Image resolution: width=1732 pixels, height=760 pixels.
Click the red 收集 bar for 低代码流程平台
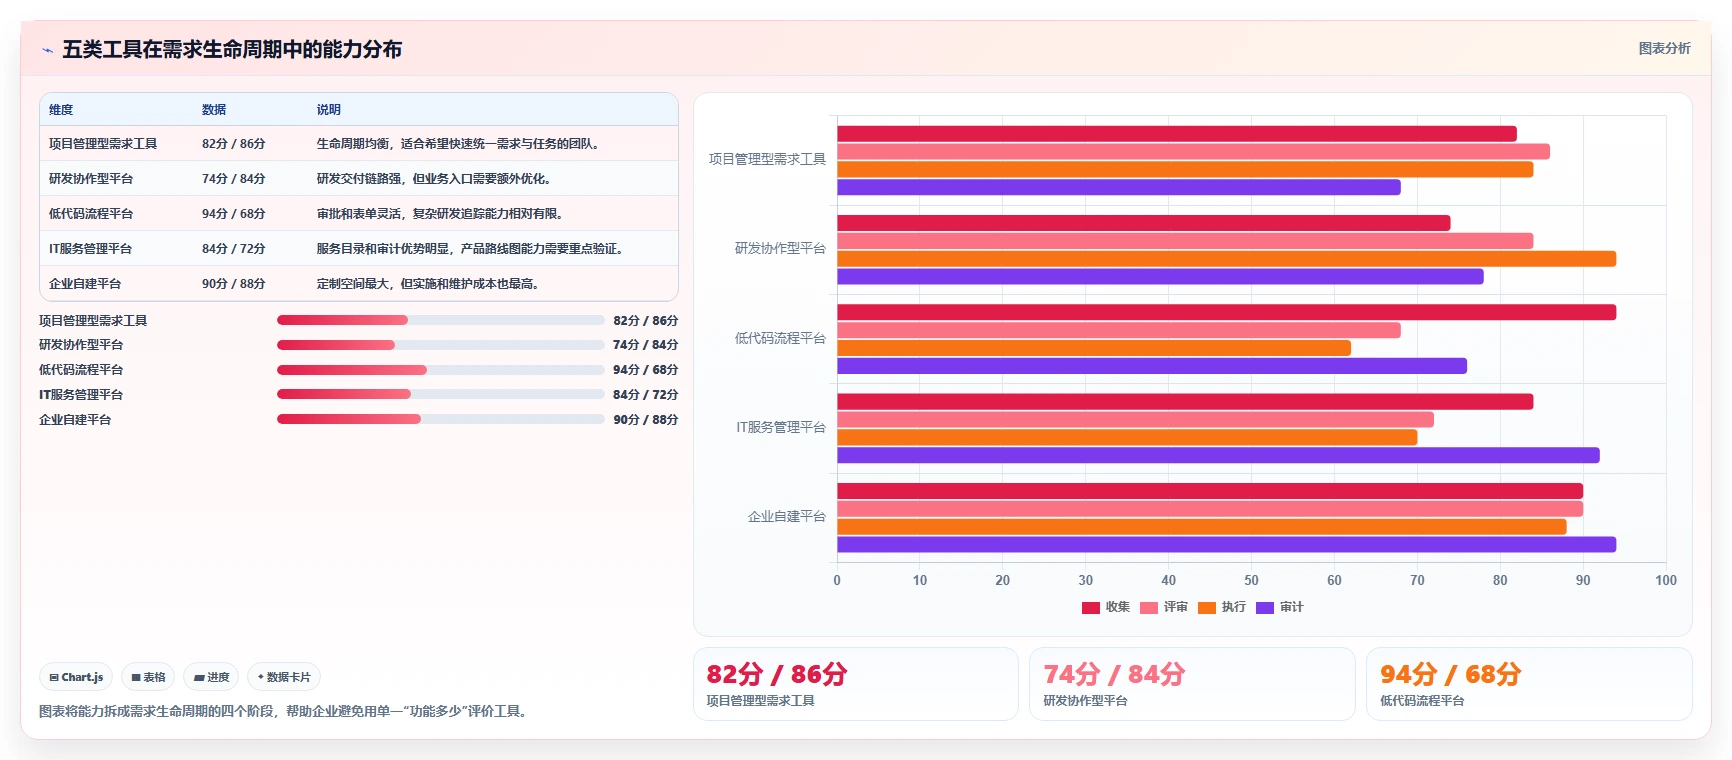click(x=1227, y=312)
